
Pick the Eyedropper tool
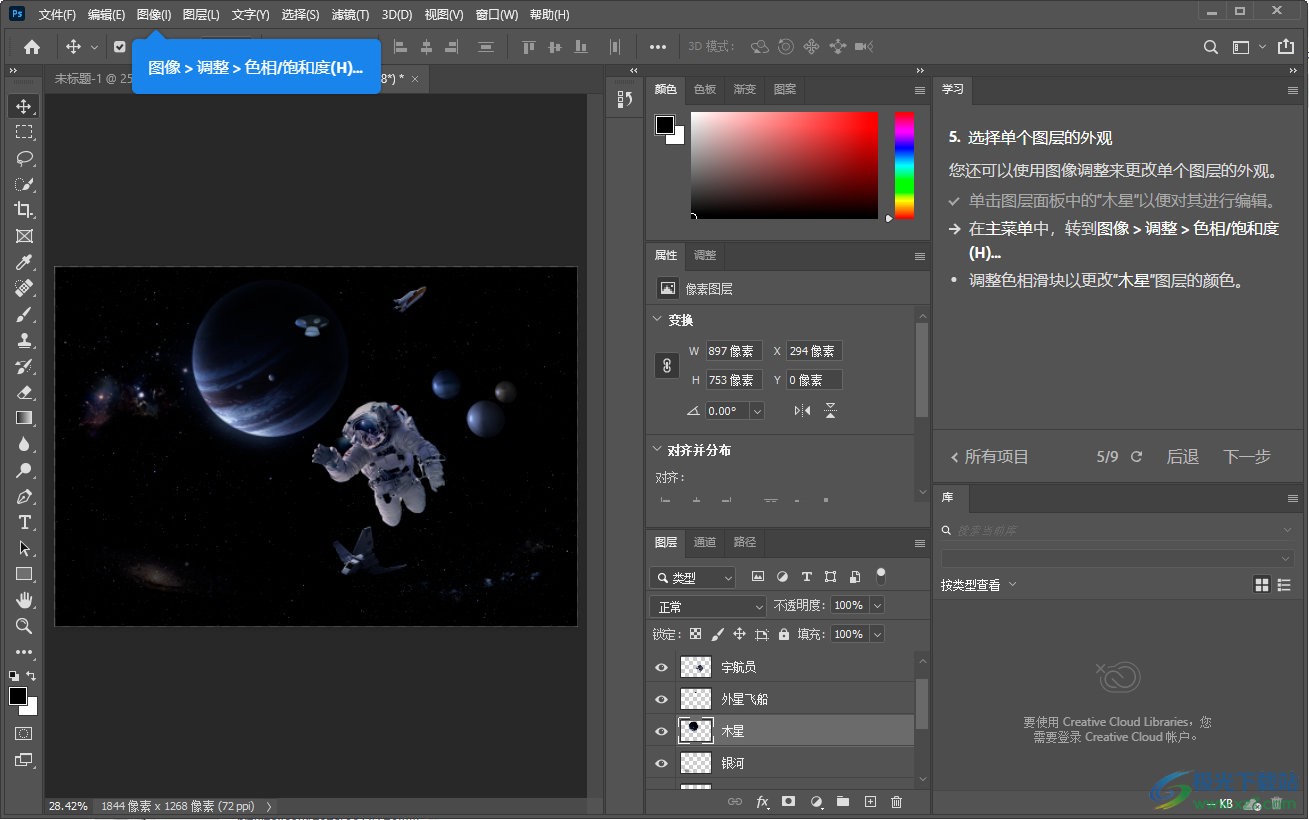click(23, 261)
